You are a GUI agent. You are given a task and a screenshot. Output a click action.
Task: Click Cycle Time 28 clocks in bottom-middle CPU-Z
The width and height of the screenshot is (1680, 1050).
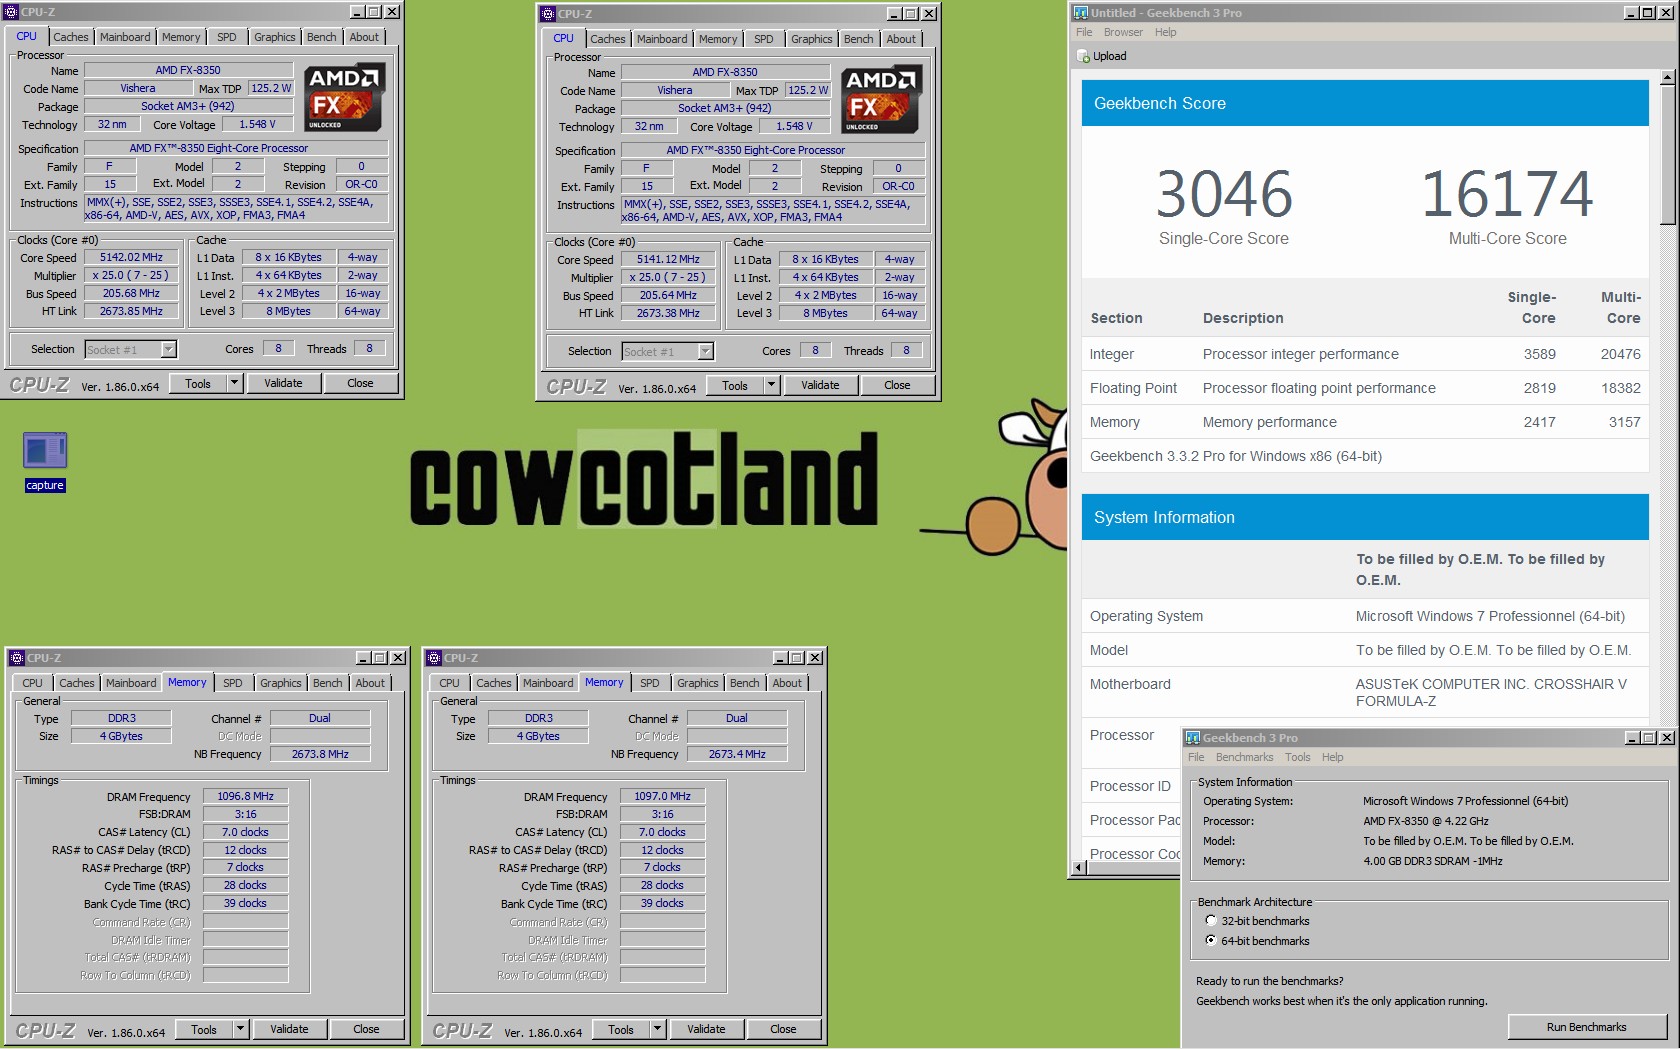pyautogui.click(x=662, y=885)
